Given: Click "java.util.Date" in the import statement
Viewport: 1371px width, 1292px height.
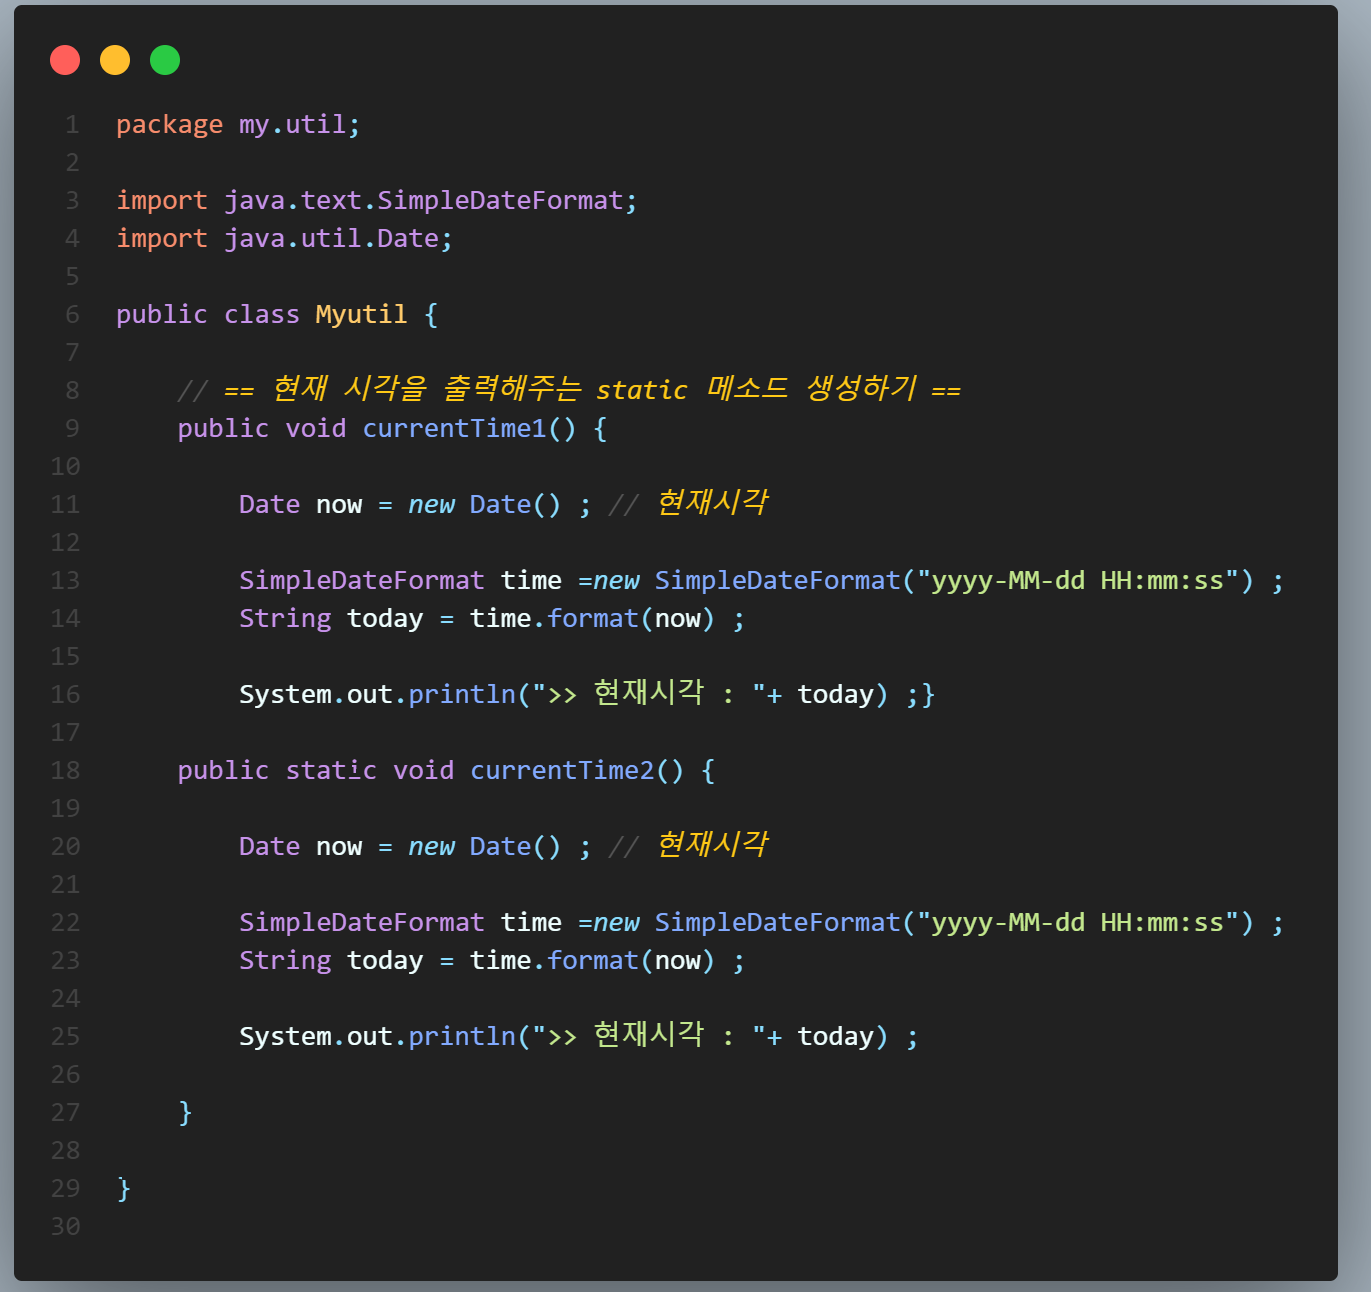Looking at the screenshot, I should (331, 239).
